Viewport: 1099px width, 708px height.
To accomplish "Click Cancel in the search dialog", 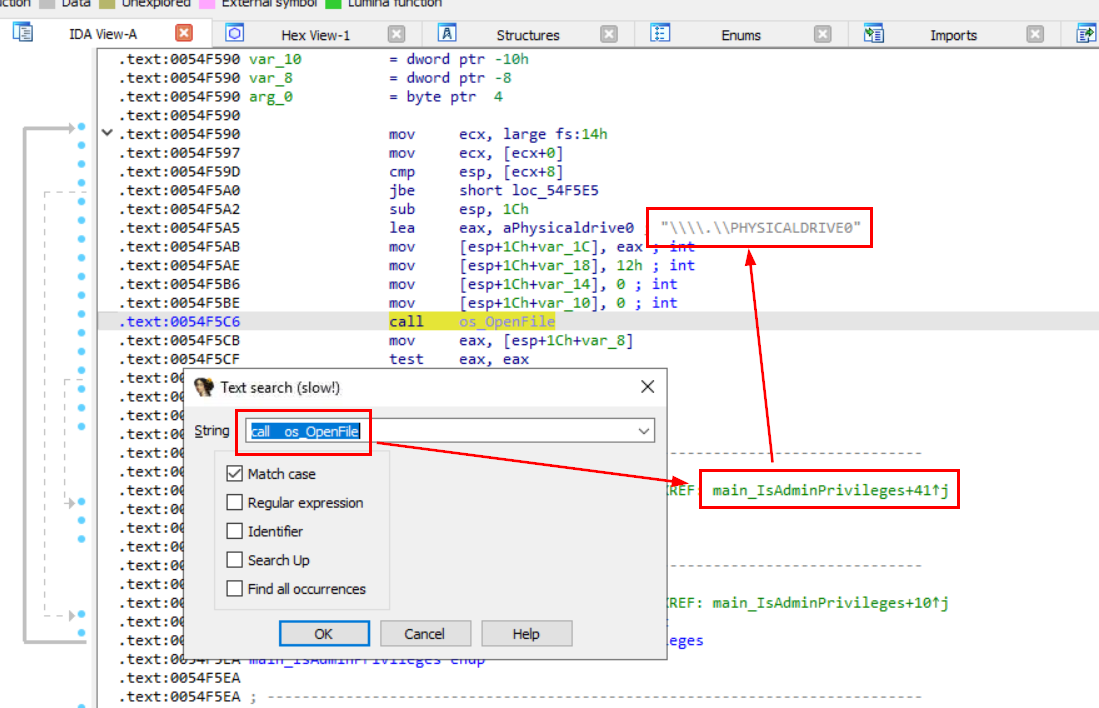I will point(424,634).
